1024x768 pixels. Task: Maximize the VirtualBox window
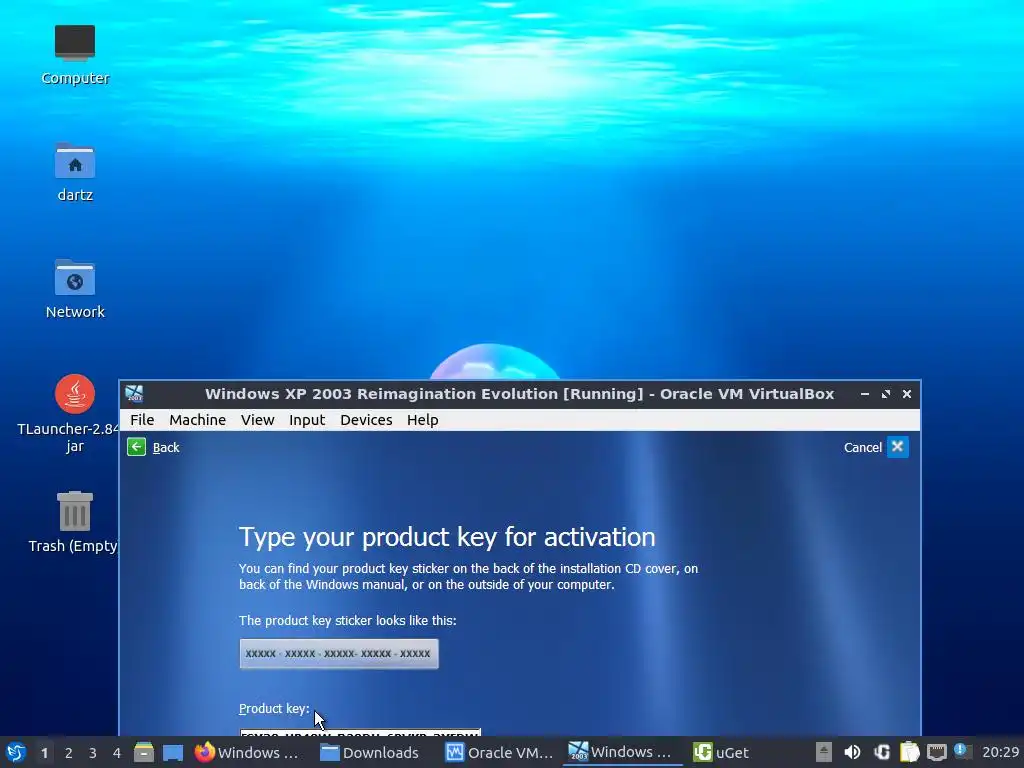886,394
